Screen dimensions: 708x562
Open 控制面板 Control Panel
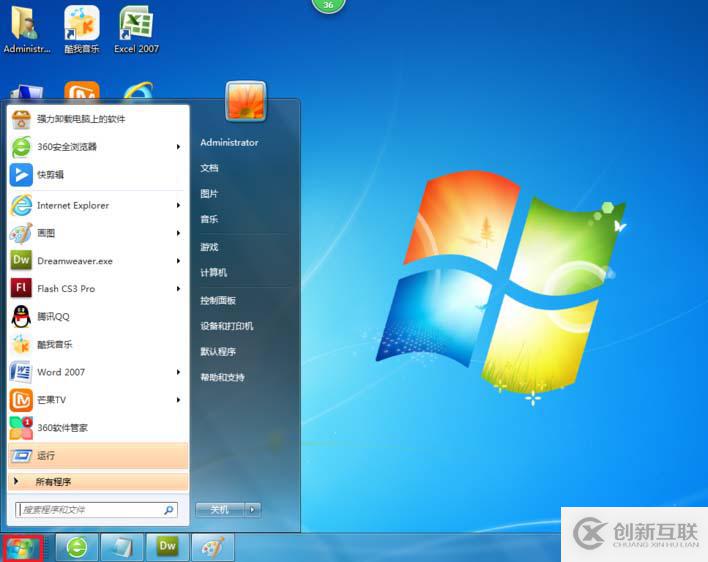coord(218,301)
